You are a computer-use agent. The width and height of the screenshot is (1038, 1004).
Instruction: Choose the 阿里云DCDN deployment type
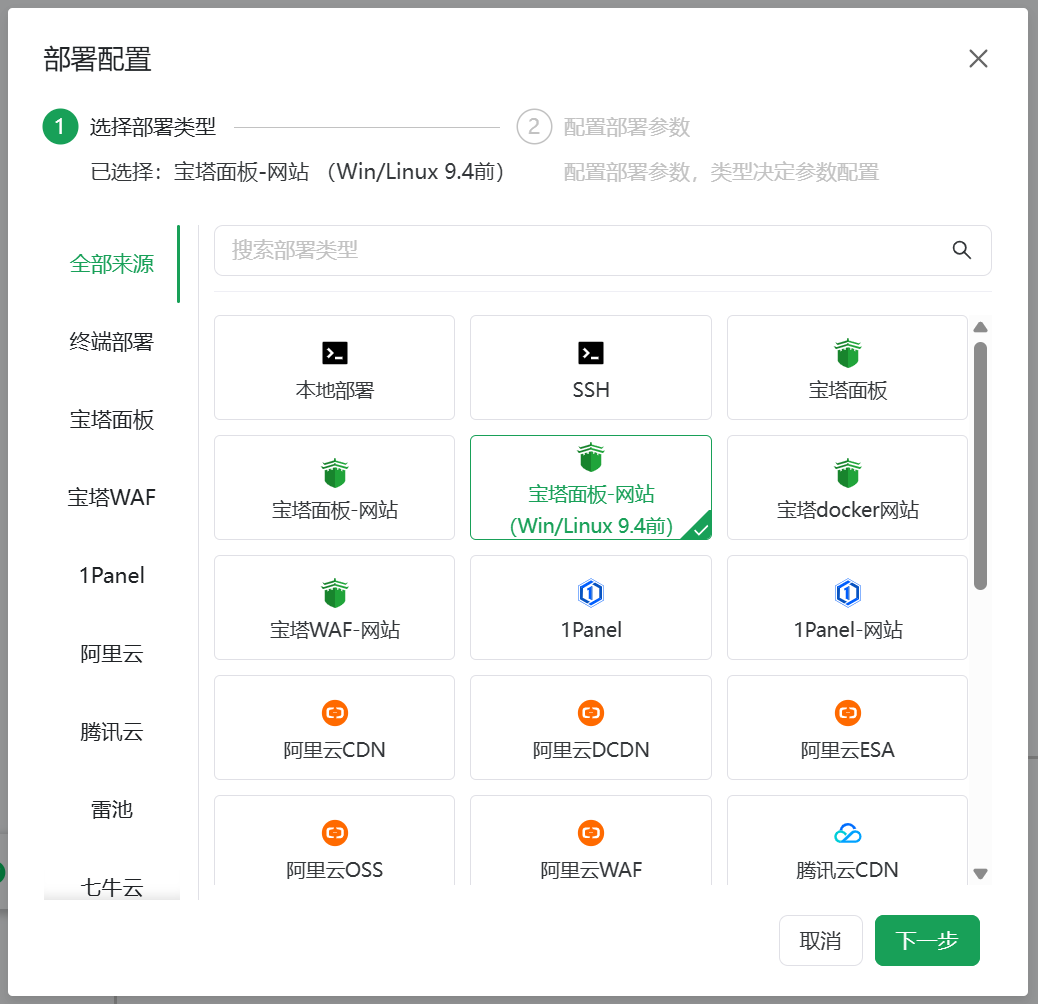coord(590,727)
